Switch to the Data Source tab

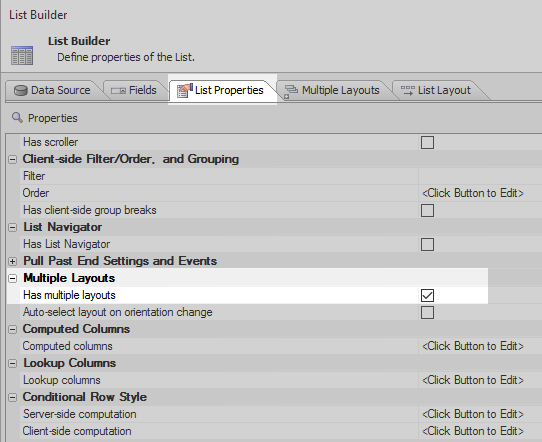53,91
